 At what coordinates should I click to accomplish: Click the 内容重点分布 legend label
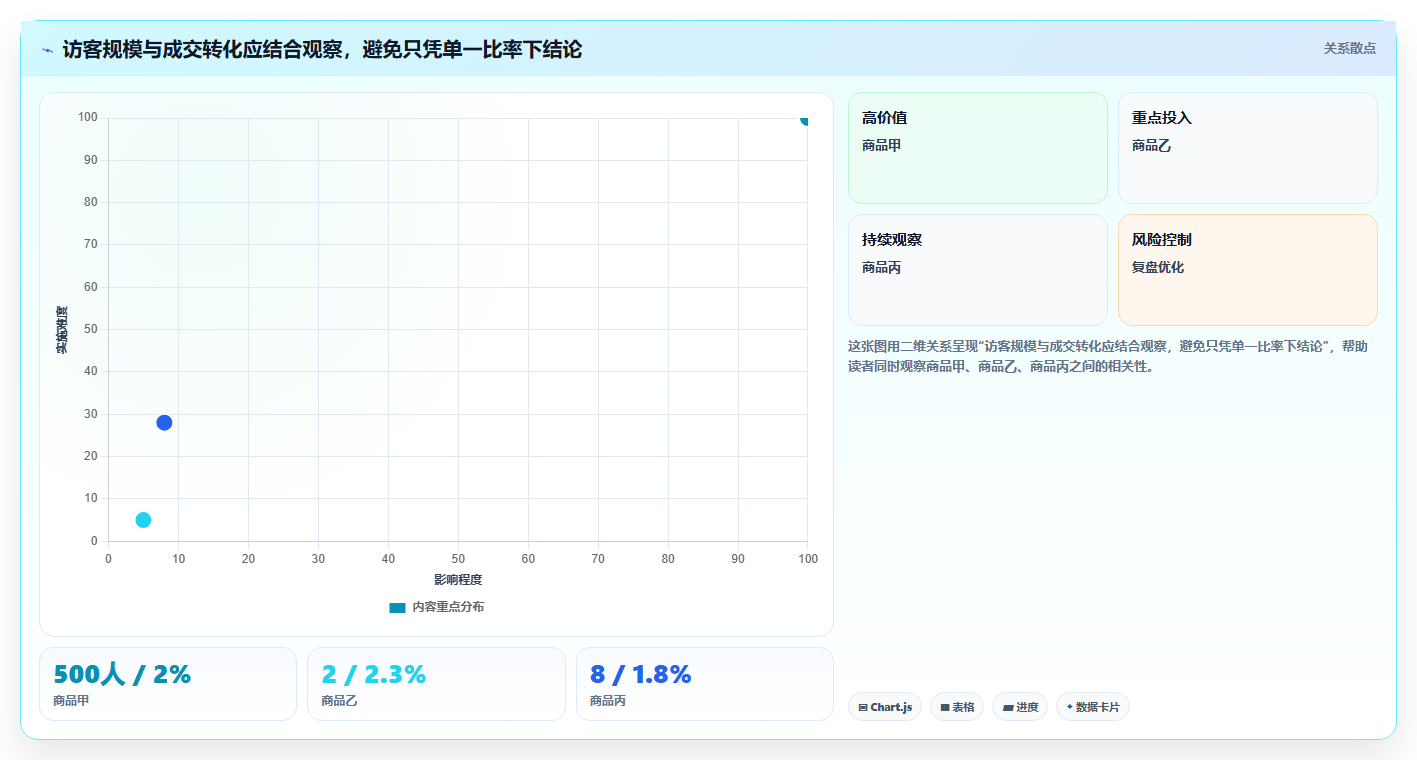[x=448, y=607]
